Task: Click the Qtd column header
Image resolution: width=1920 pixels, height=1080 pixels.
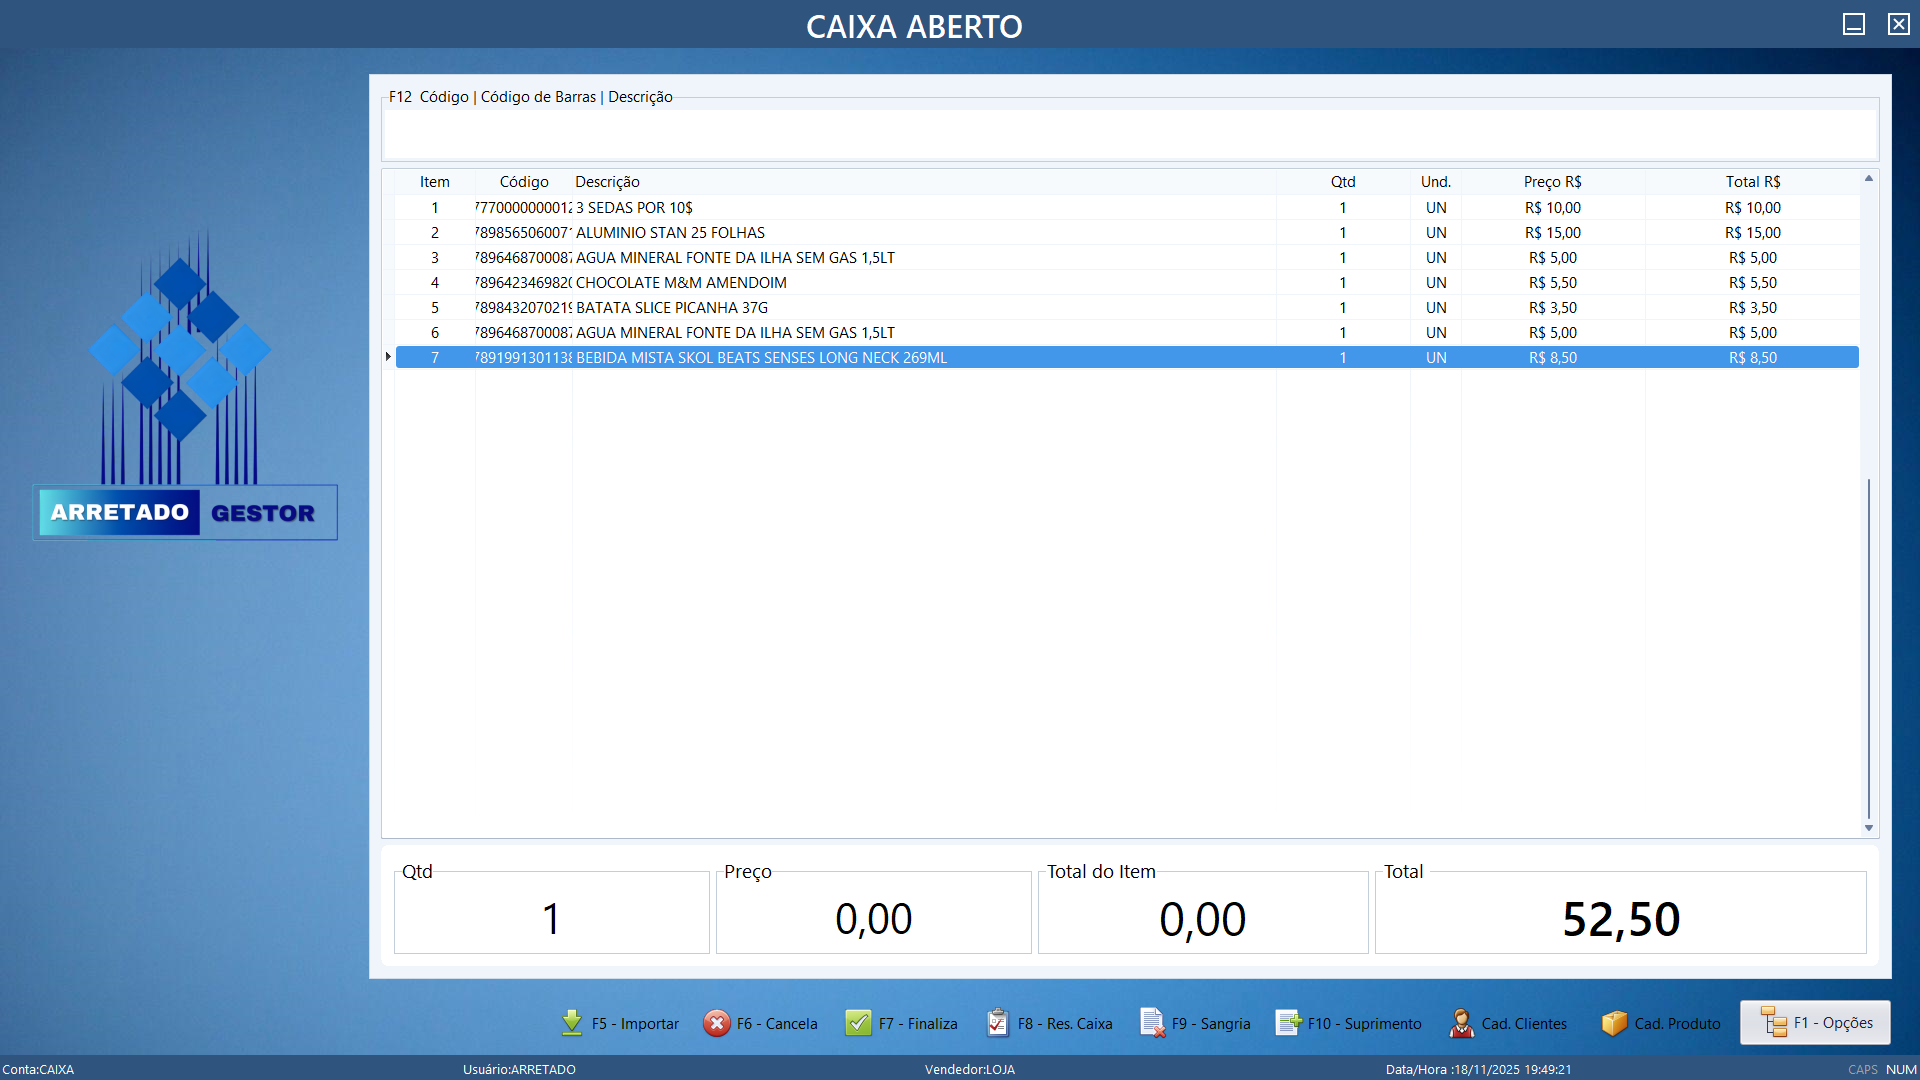Action: (1343, 181)
